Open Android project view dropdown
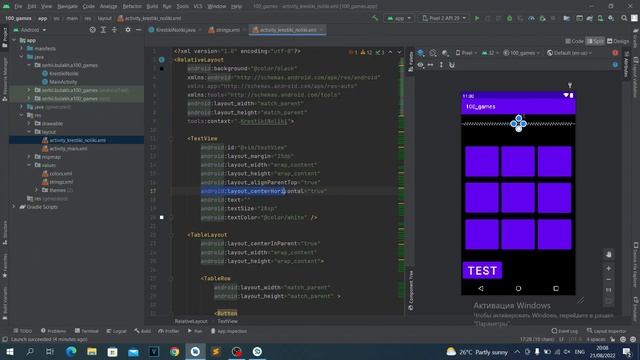640x360 pixels. click(30, 30)
